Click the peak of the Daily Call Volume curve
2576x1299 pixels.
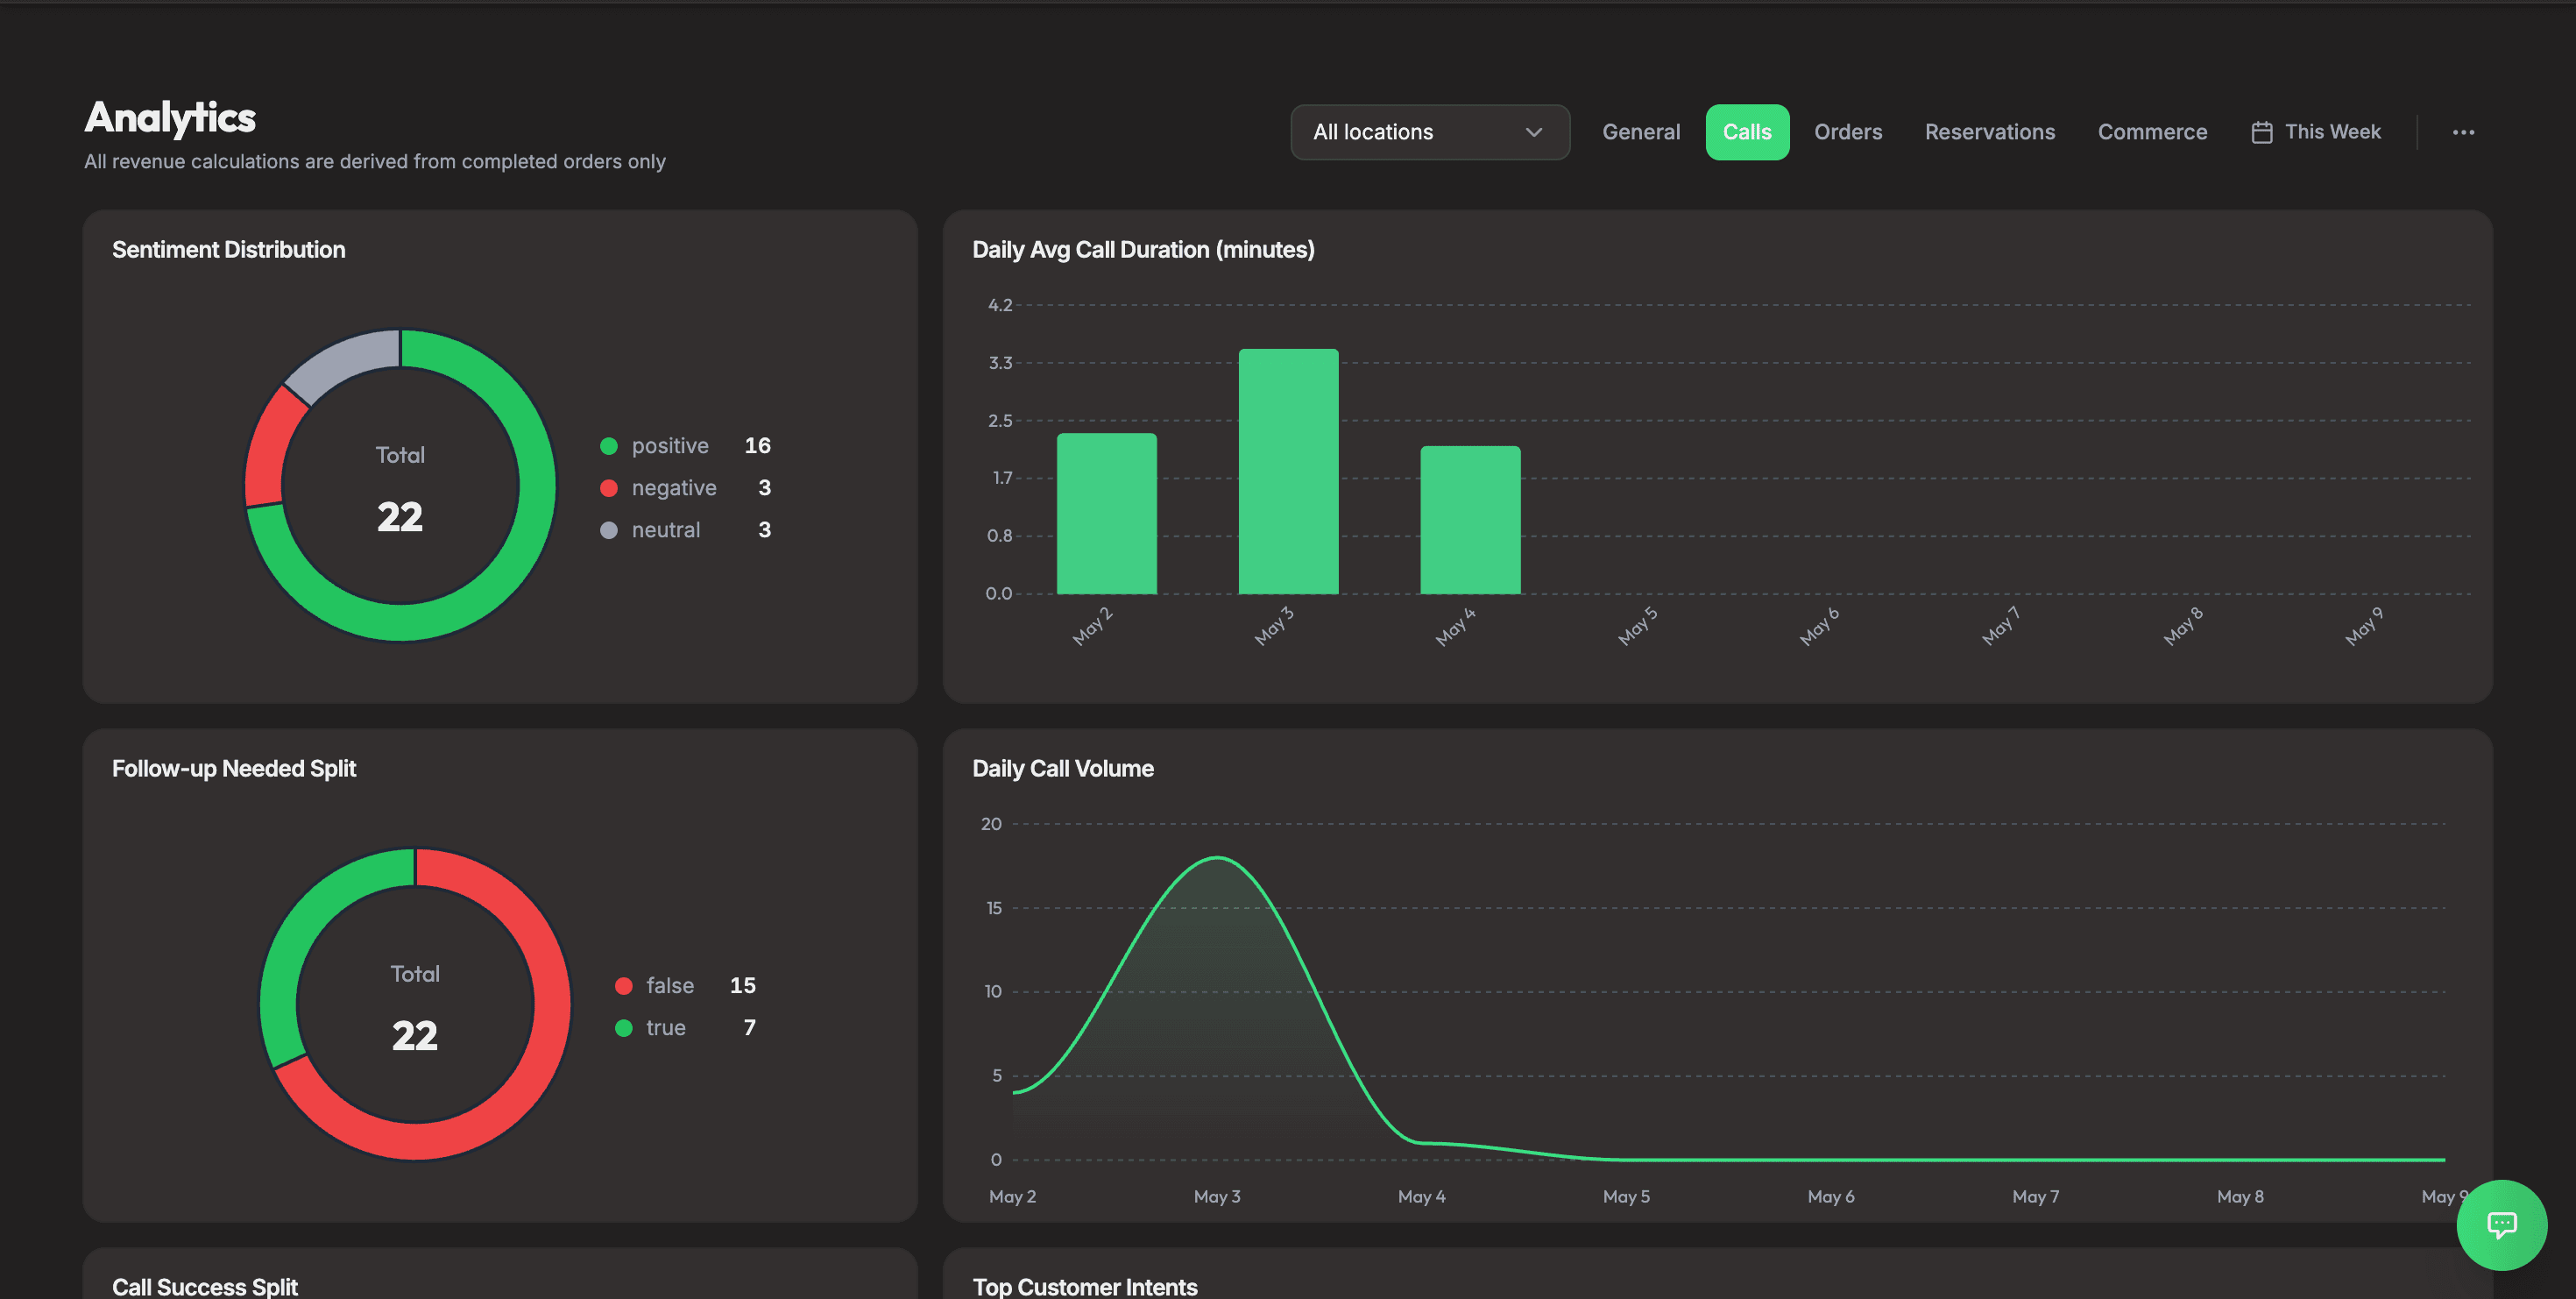point(1217,858)
